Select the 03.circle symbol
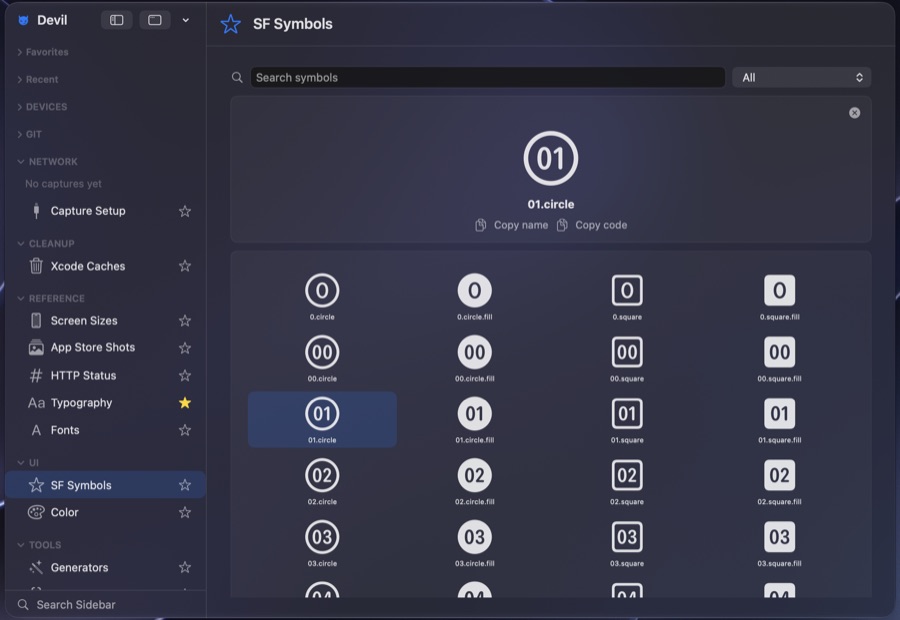The height and width of the screenshot is (620, 900). 322,543
